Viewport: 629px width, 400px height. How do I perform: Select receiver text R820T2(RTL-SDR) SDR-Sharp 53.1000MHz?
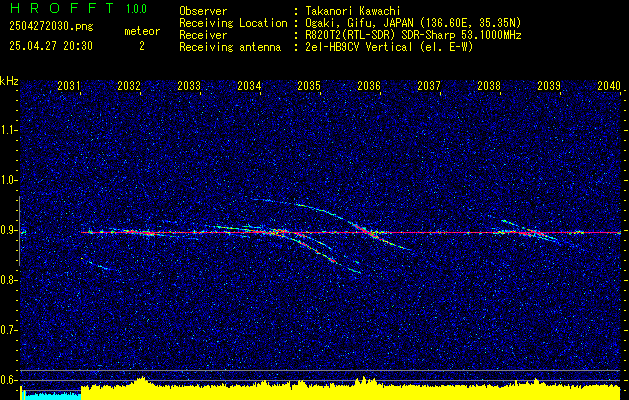point(413,35)
